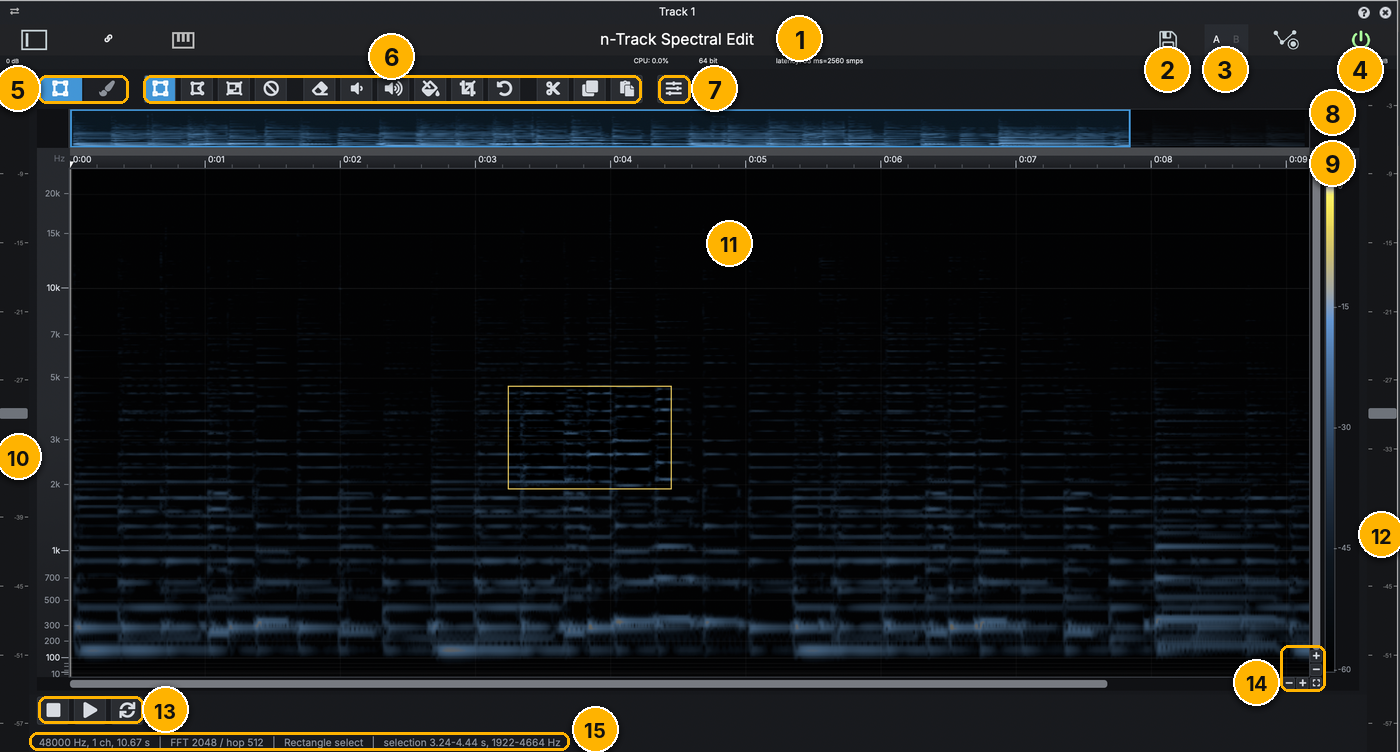Image resolution: width=1400 pixels, height=752 pixels.
Task: Click the crop tool icon
Action: [x=467, y=89]
